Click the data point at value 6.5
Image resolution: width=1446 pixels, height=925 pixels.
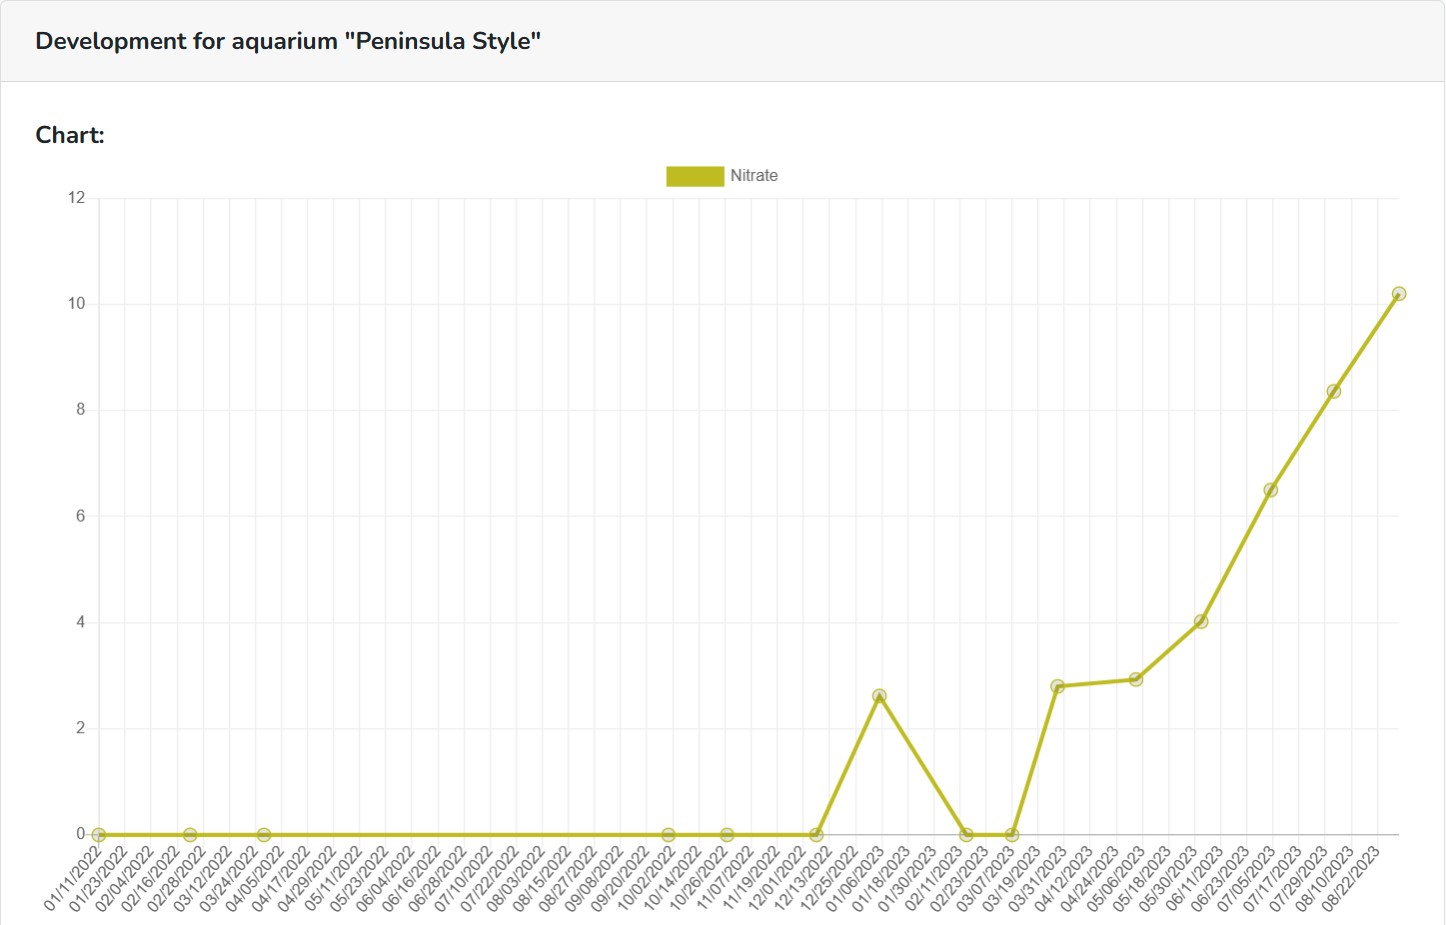click(x=1270, y=490)
